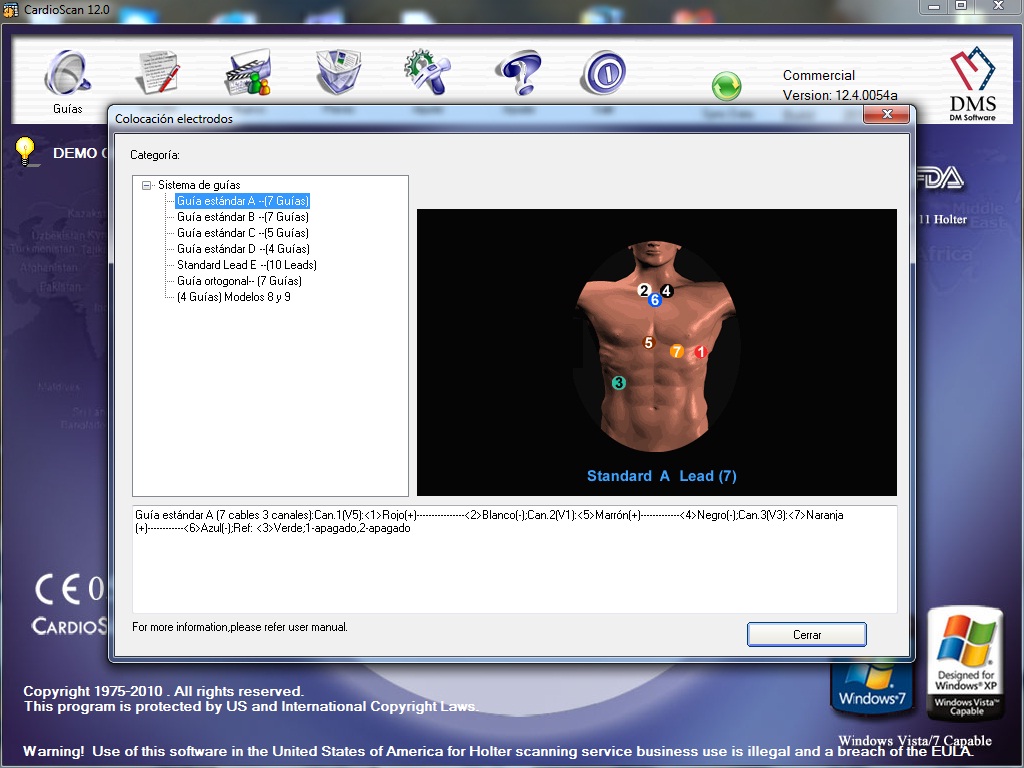
Task: Collapse the Sistema de guías tree node
Action: 147,185
